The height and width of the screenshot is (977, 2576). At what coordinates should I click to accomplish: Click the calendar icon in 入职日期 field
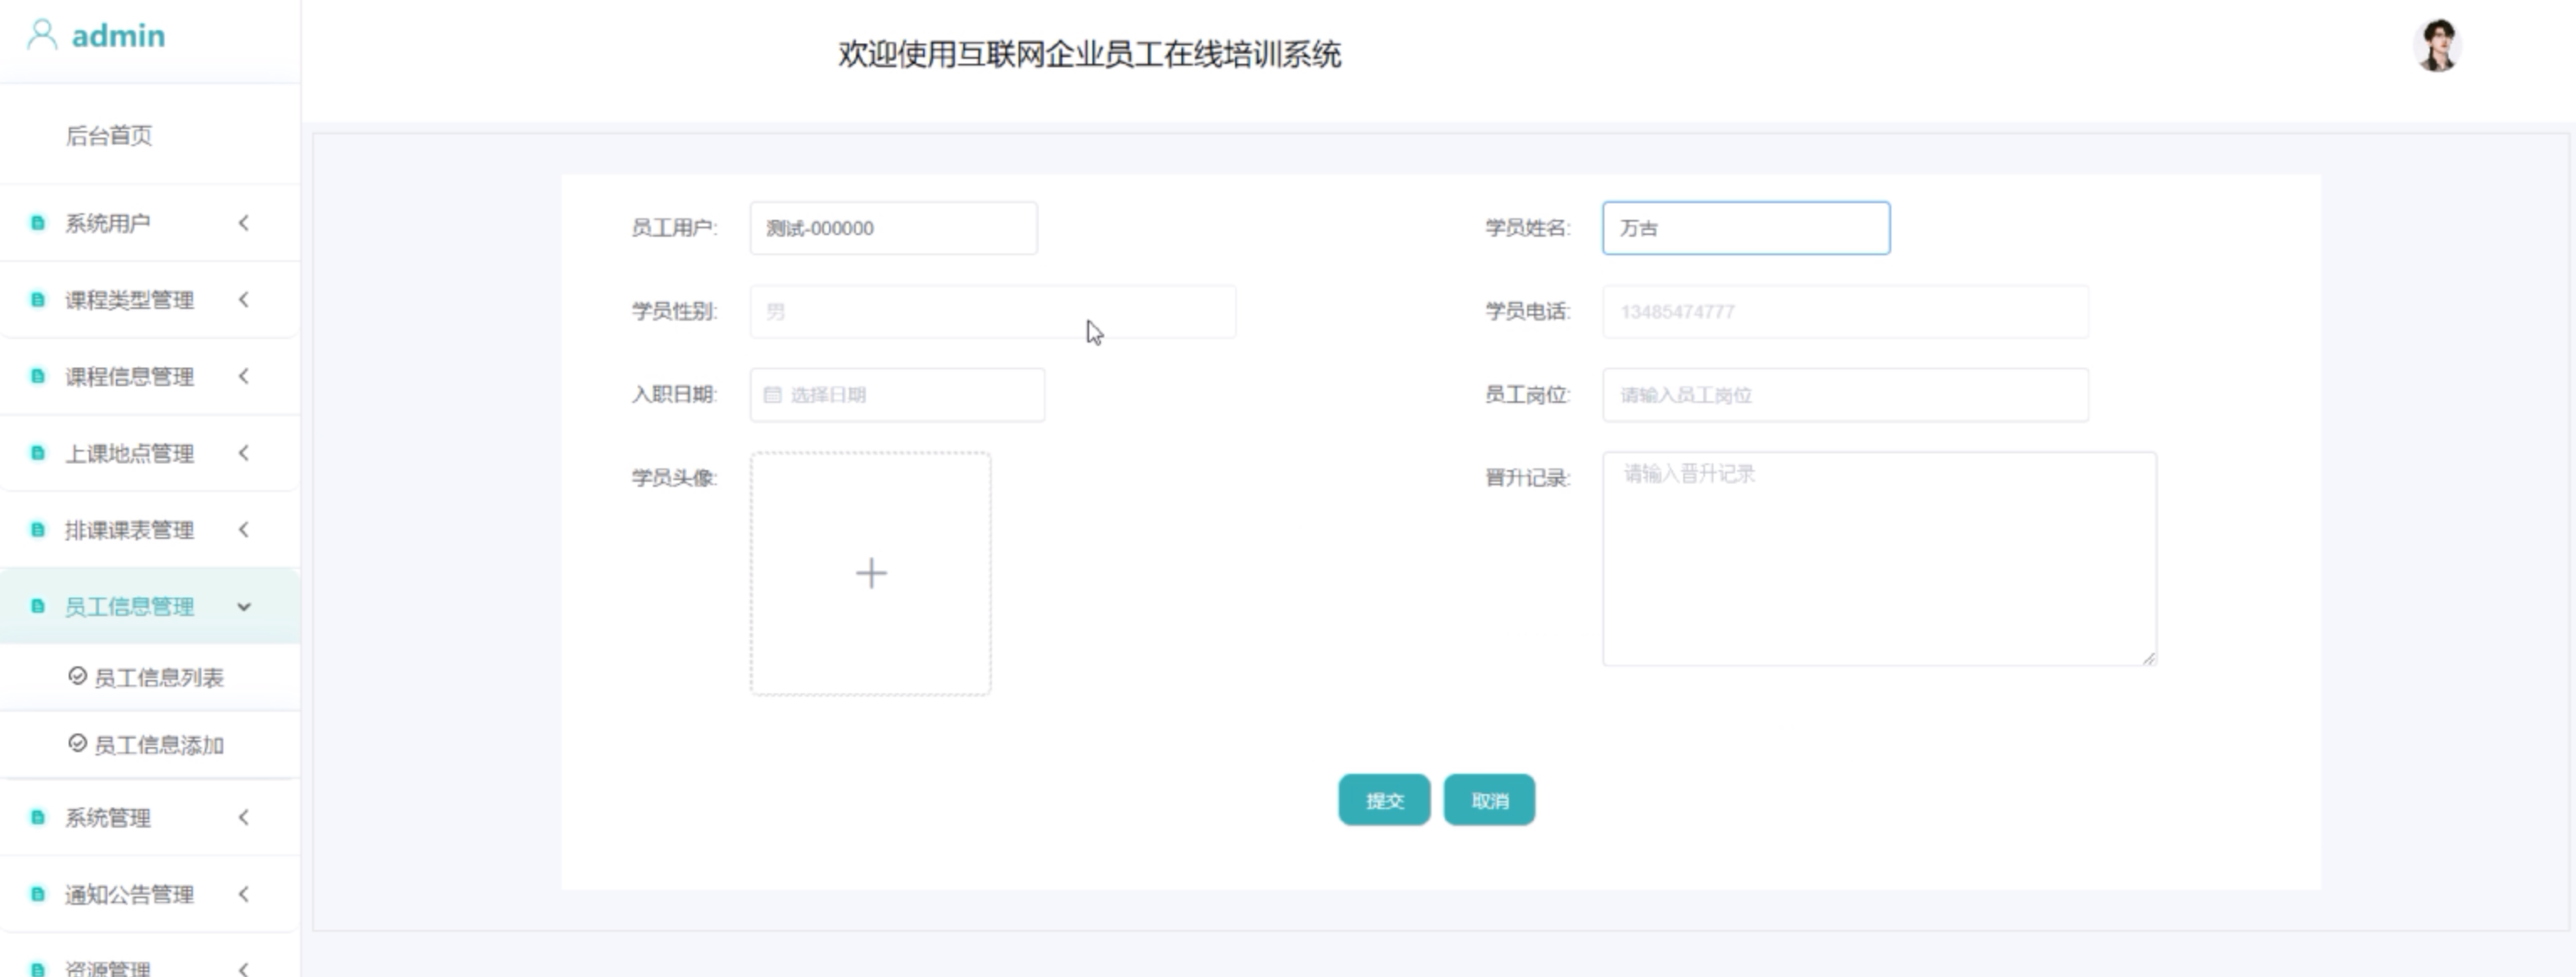(772, 395)
